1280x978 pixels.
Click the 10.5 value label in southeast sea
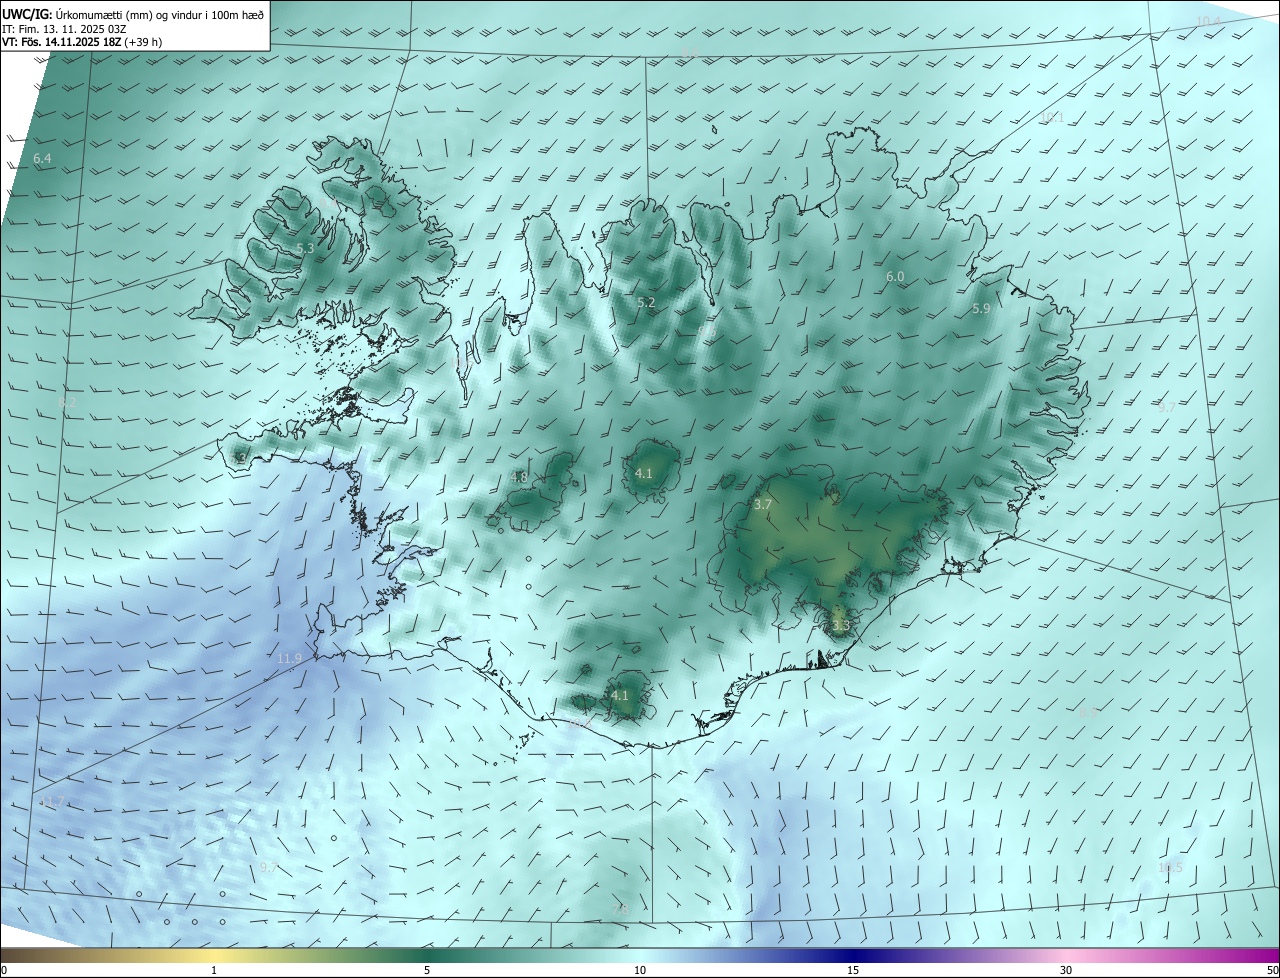(x=1170, y=867)
